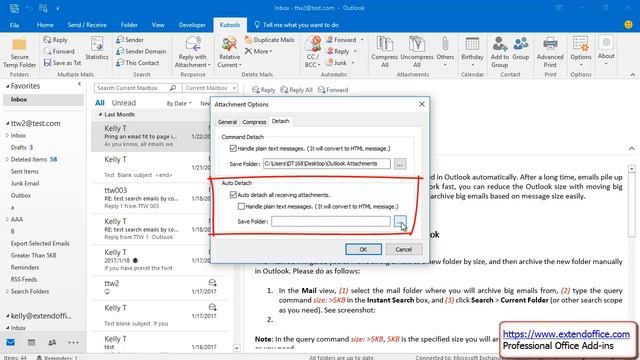Click the Statistics ribbon icon

click(x=97, y=49)
